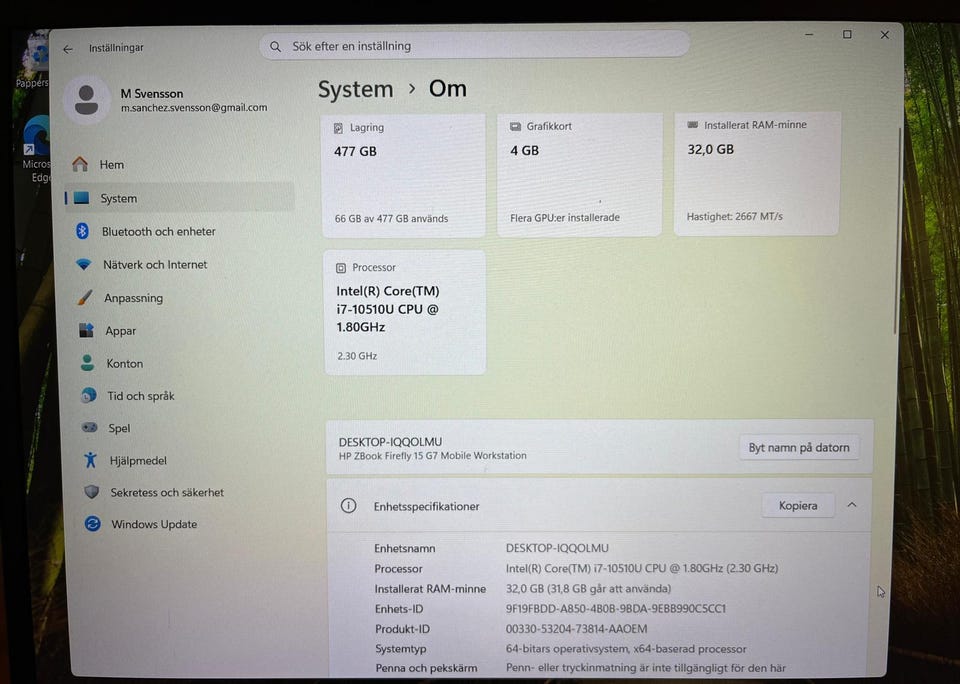The width and height of the screenshot is (960, 684).
Task: Click the Sekretess shield icon
Action: coord(92,492)
